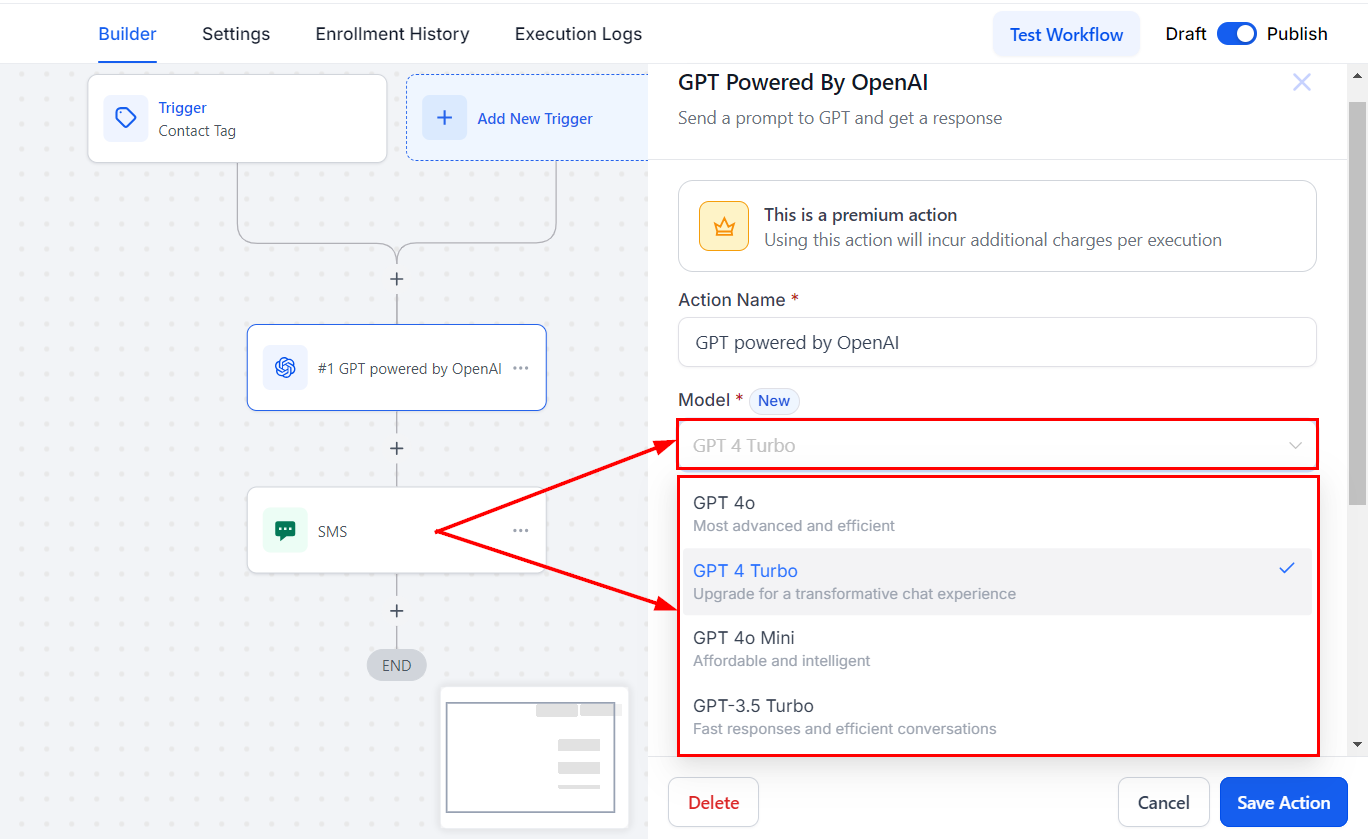
Task: Expand the Model dropdown field
Action: point(997,445)
